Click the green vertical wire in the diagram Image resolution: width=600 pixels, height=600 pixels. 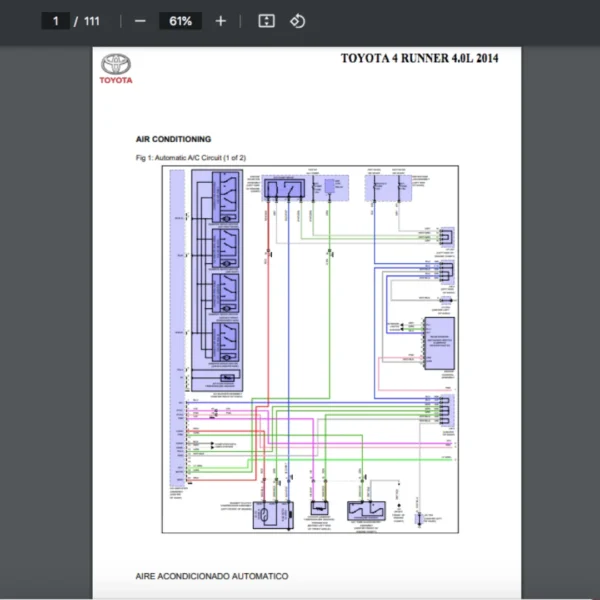click(x=330, y=330)
